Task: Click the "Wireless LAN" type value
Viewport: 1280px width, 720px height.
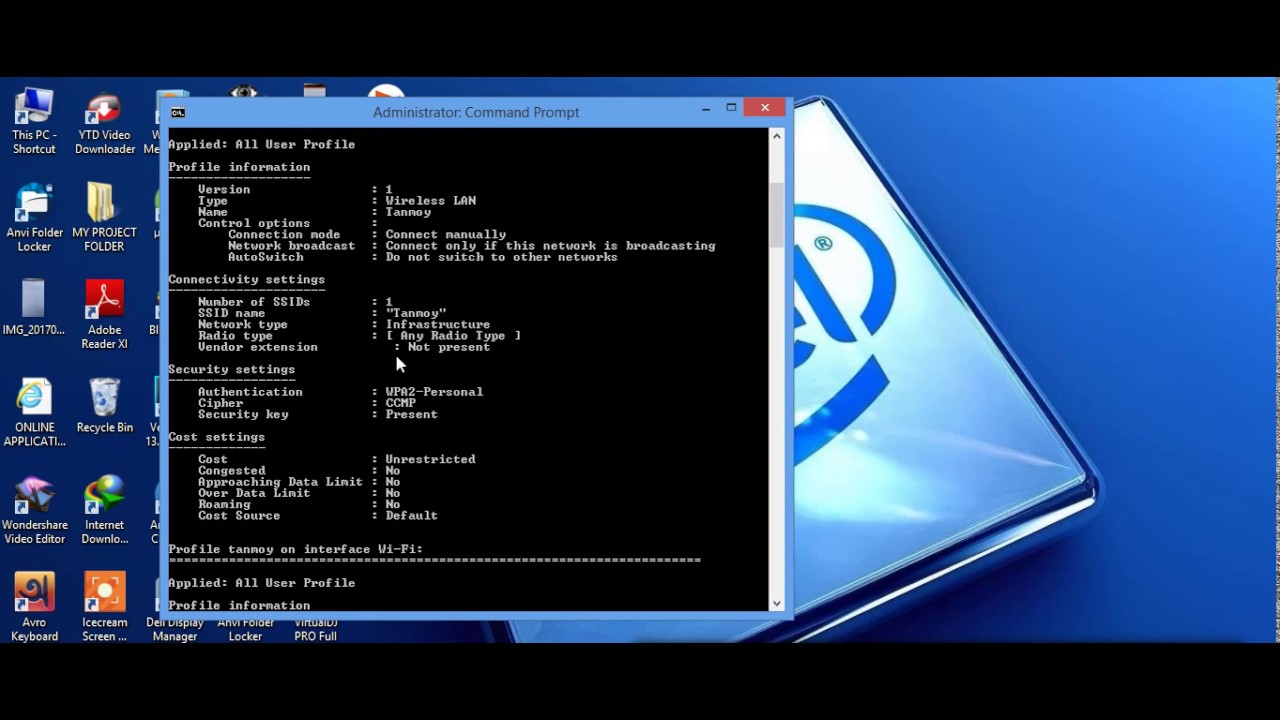Action: click(x=430, y=201)
